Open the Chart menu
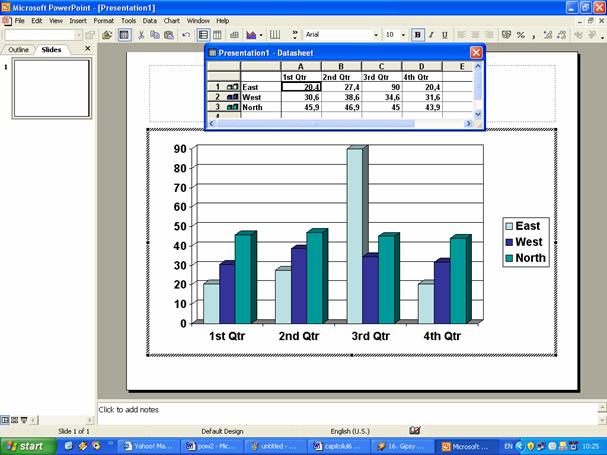This screenshot has width=607, height=455. (172, 20)
